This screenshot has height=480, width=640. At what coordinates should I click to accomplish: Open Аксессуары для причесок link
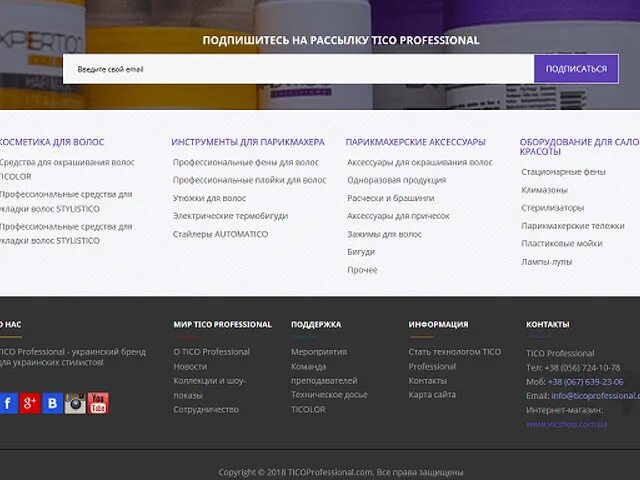pos(398,216)
